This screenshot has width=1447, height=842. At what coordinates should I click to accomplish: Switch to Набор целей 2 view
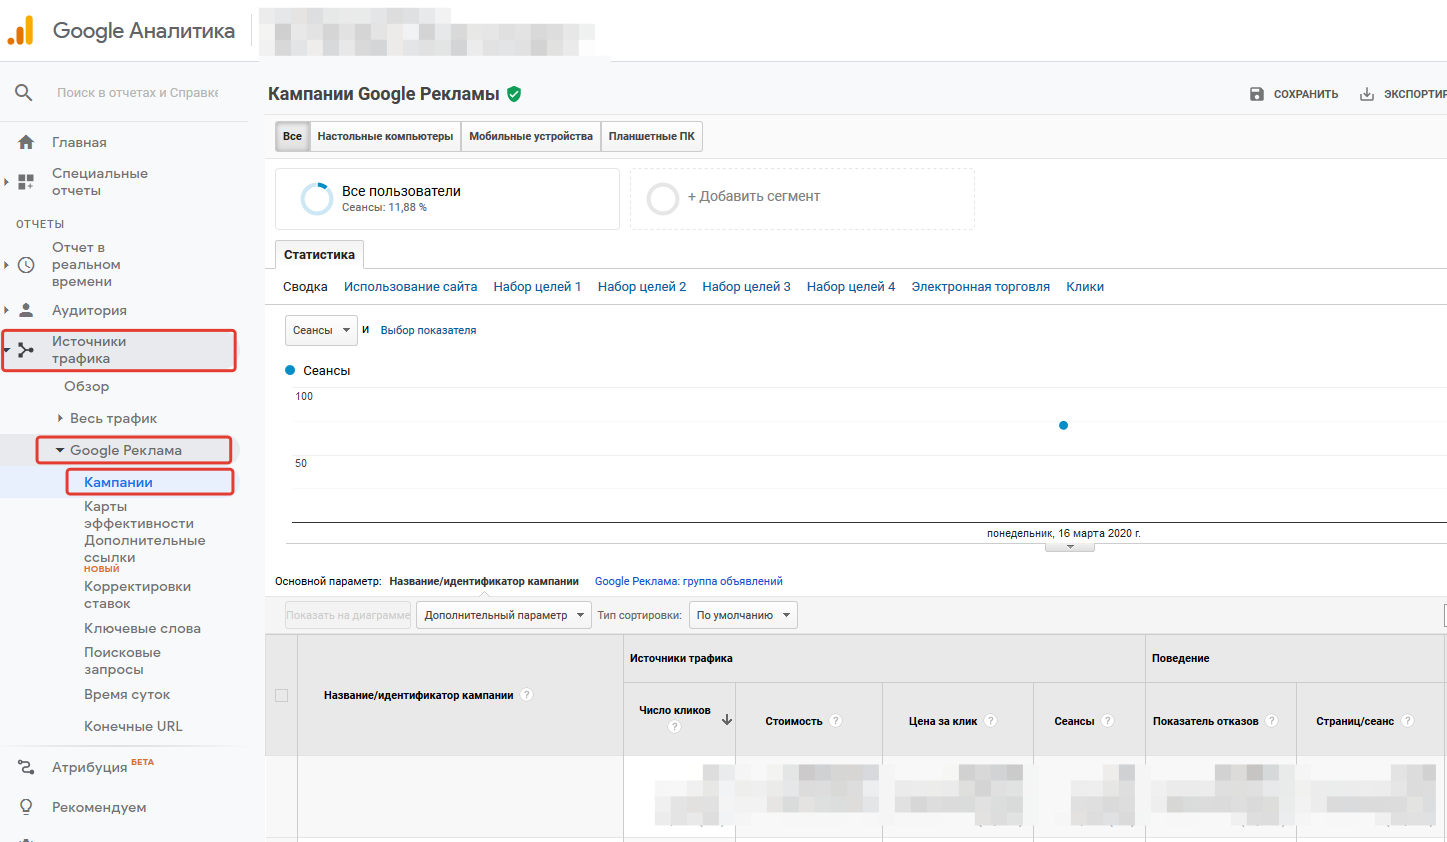(x=642, y=287)
